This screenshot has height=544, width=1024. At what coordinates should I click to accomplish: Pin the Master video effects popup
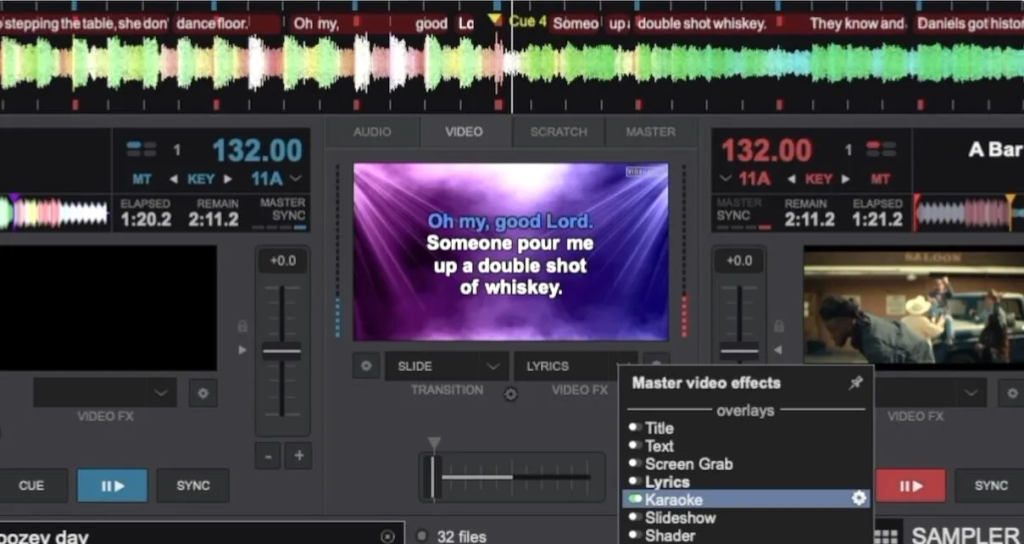[x=855, y=383]
